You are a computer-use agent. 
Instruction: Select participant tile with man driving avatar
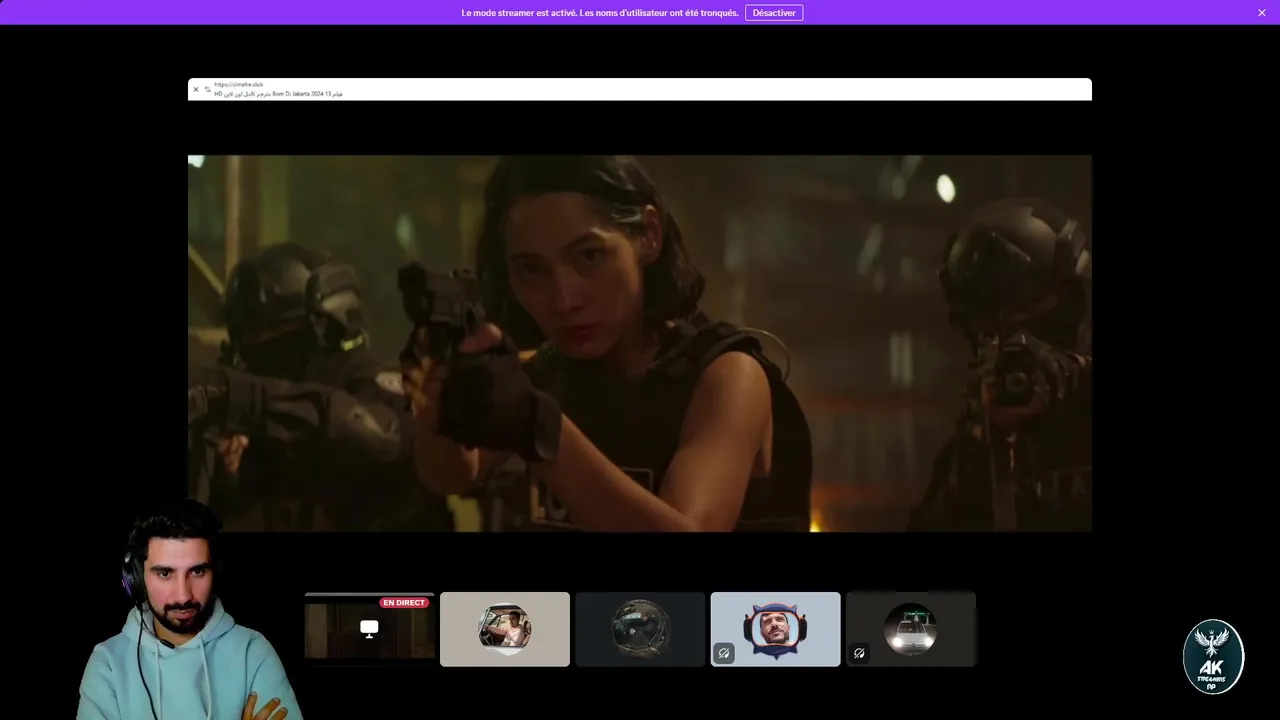pyautogui.click(x=505, y=629)
